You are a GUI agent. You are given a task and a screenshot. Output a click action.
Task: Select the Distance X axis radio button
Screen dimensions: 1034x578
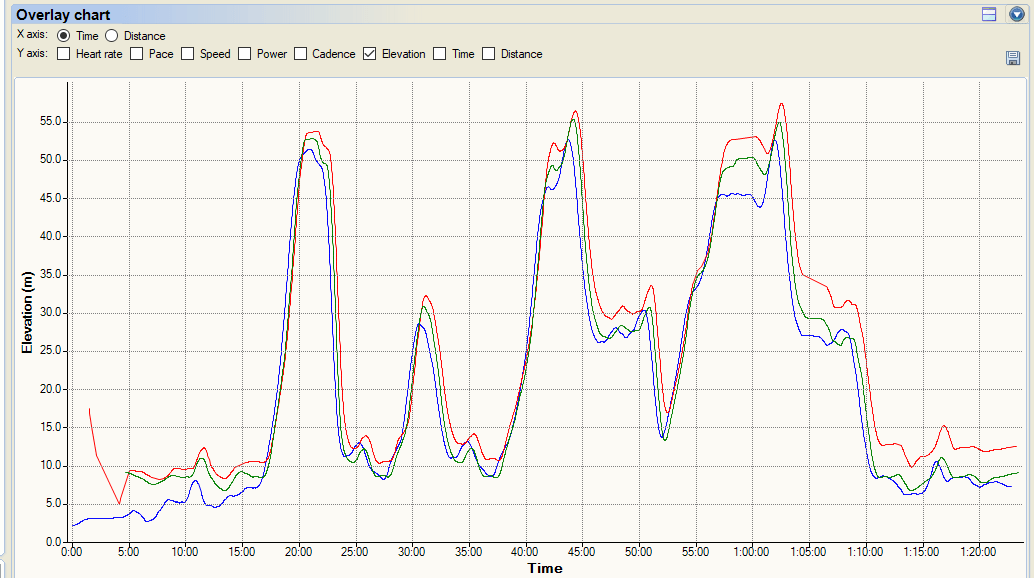click(111, 36)
